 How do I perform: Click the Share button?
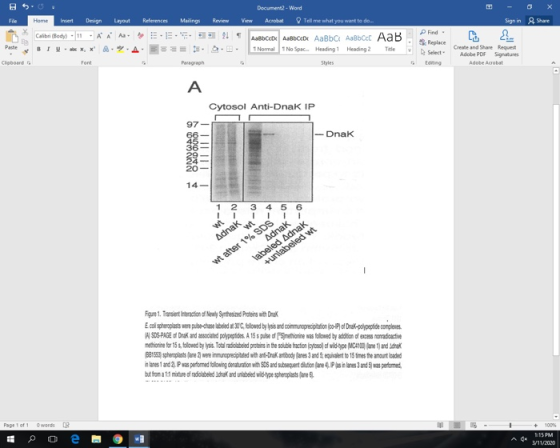click(x=539, y=21)
